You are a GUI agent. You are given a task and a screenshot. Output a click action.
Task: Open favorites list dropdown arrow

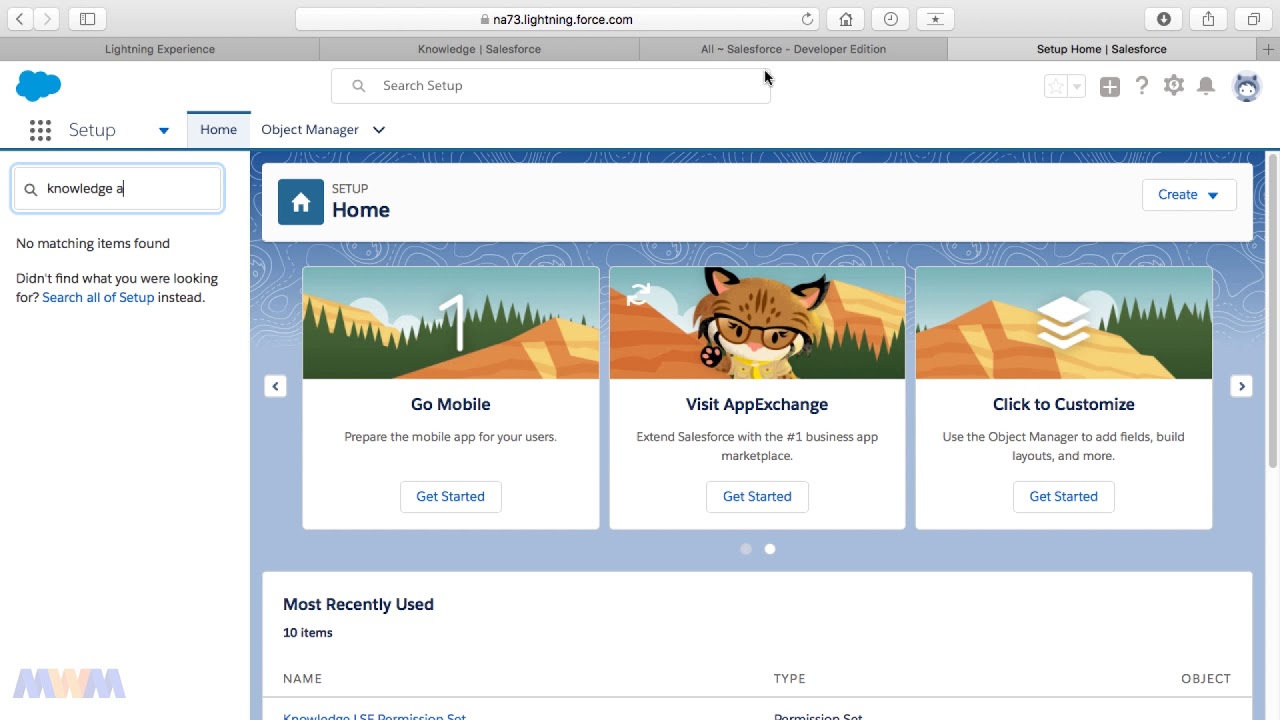(1077, 87)
